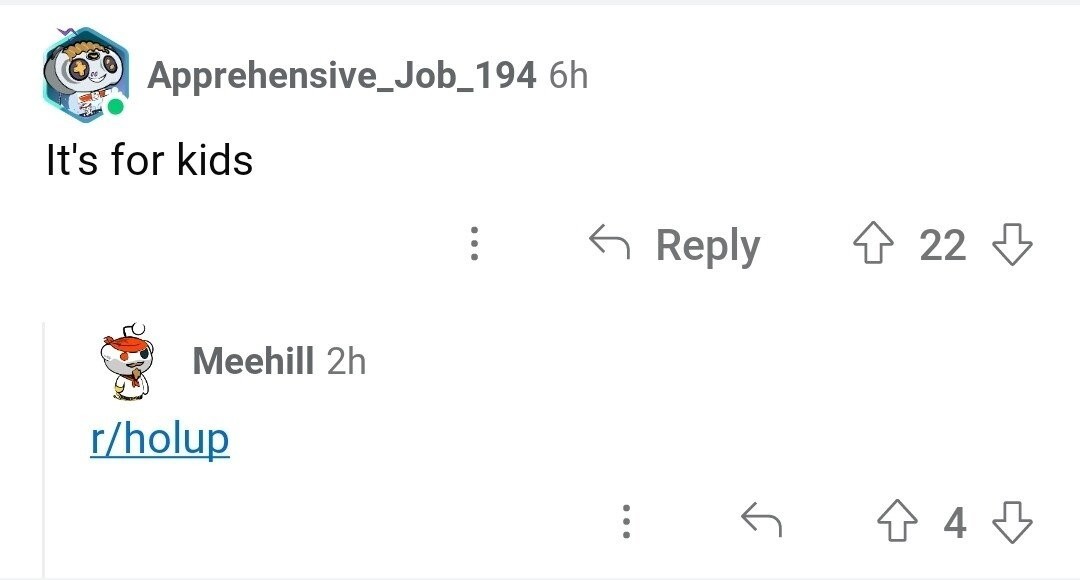
Task: Downvote Meehill's reply
Action: [1010, 521]
